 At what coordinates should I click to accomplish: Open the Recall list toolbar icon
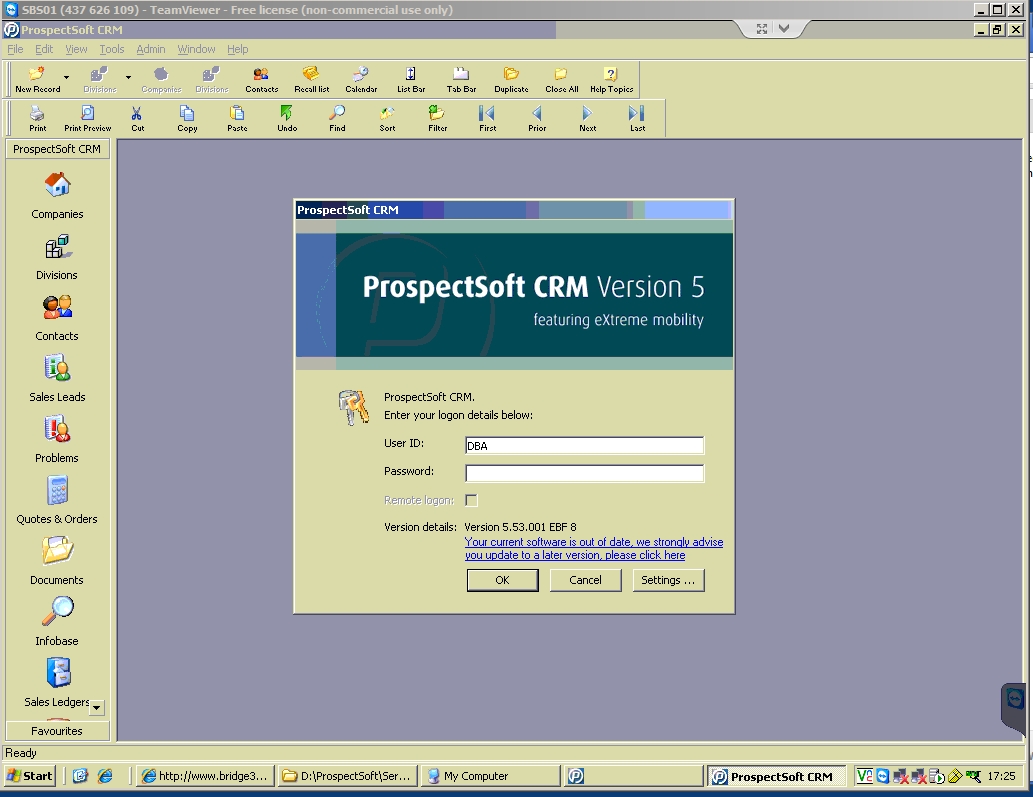(x=312, y=80)
